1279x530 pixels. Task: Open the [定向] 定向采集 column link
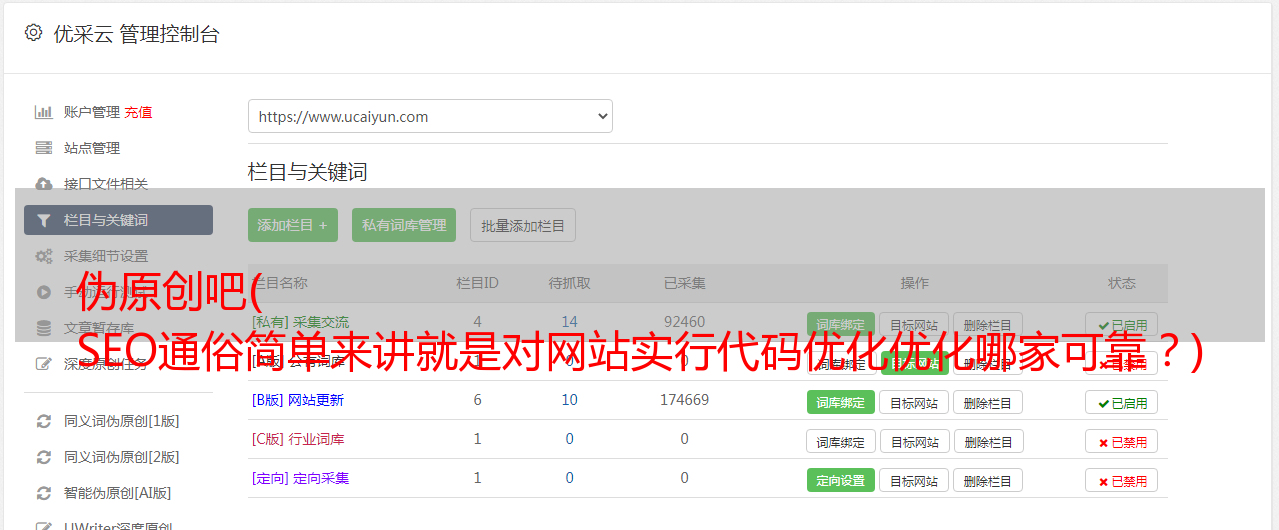click(301, 478)
